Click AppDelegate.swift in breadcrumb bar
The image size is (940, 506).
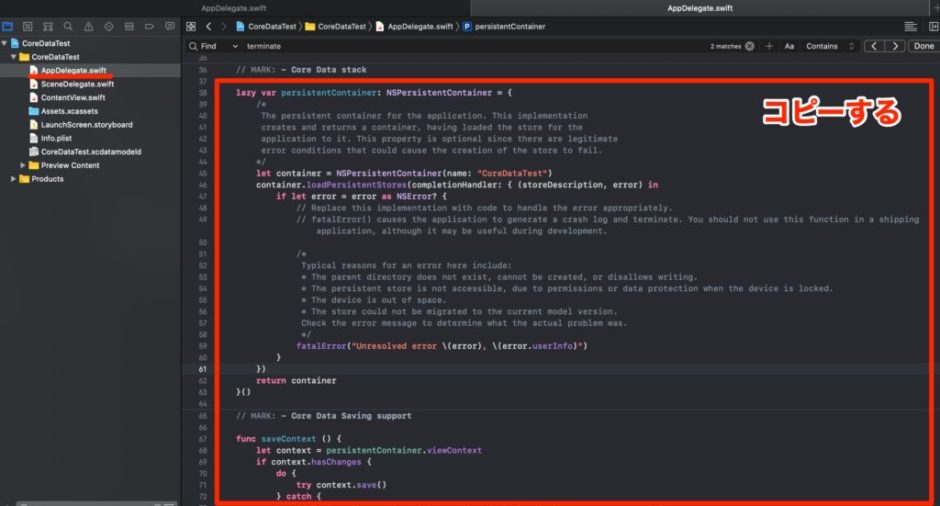pyautogui.click(x=414, y=26)
